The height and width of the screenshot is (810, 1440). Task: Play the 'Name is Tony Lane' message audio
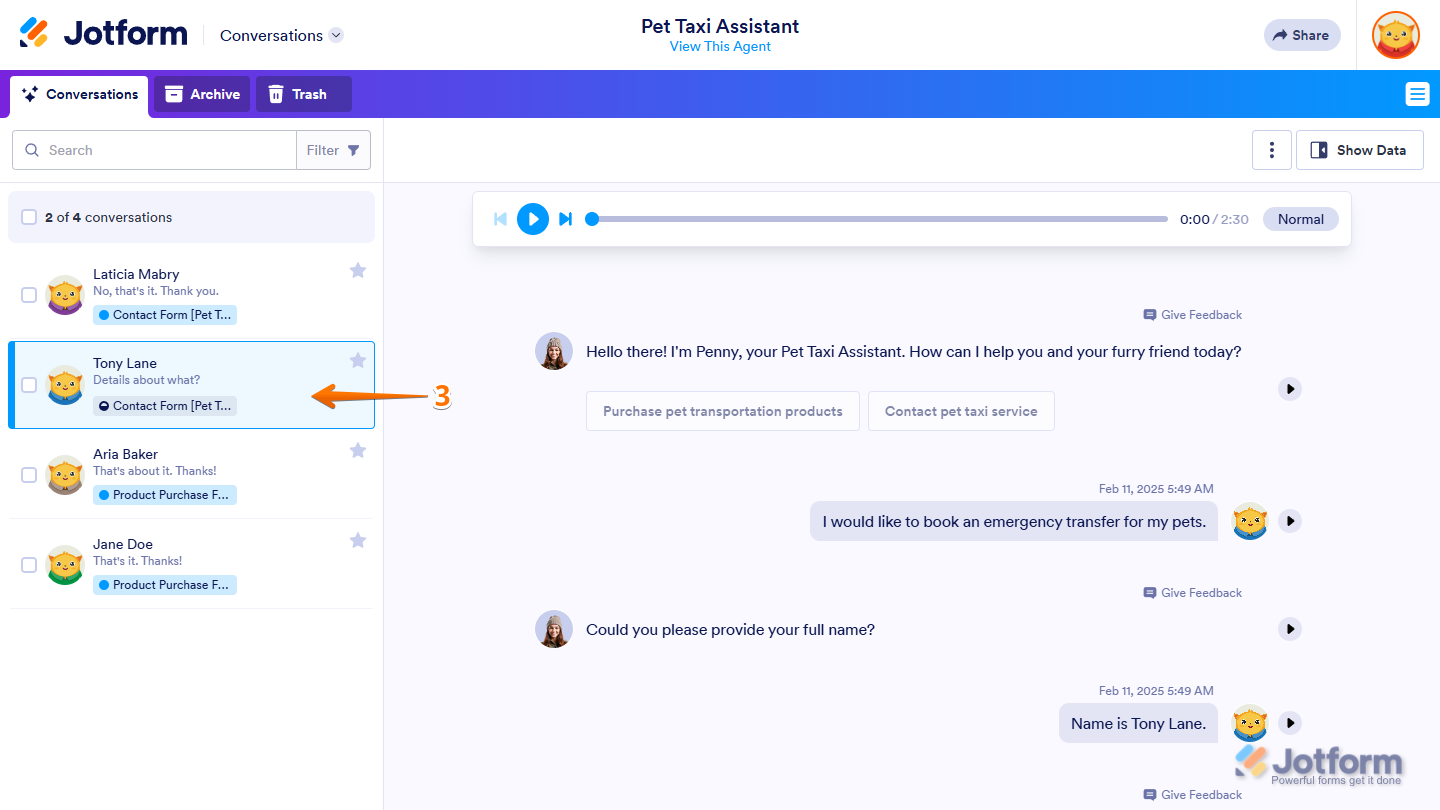click(x=1290, y=722)
